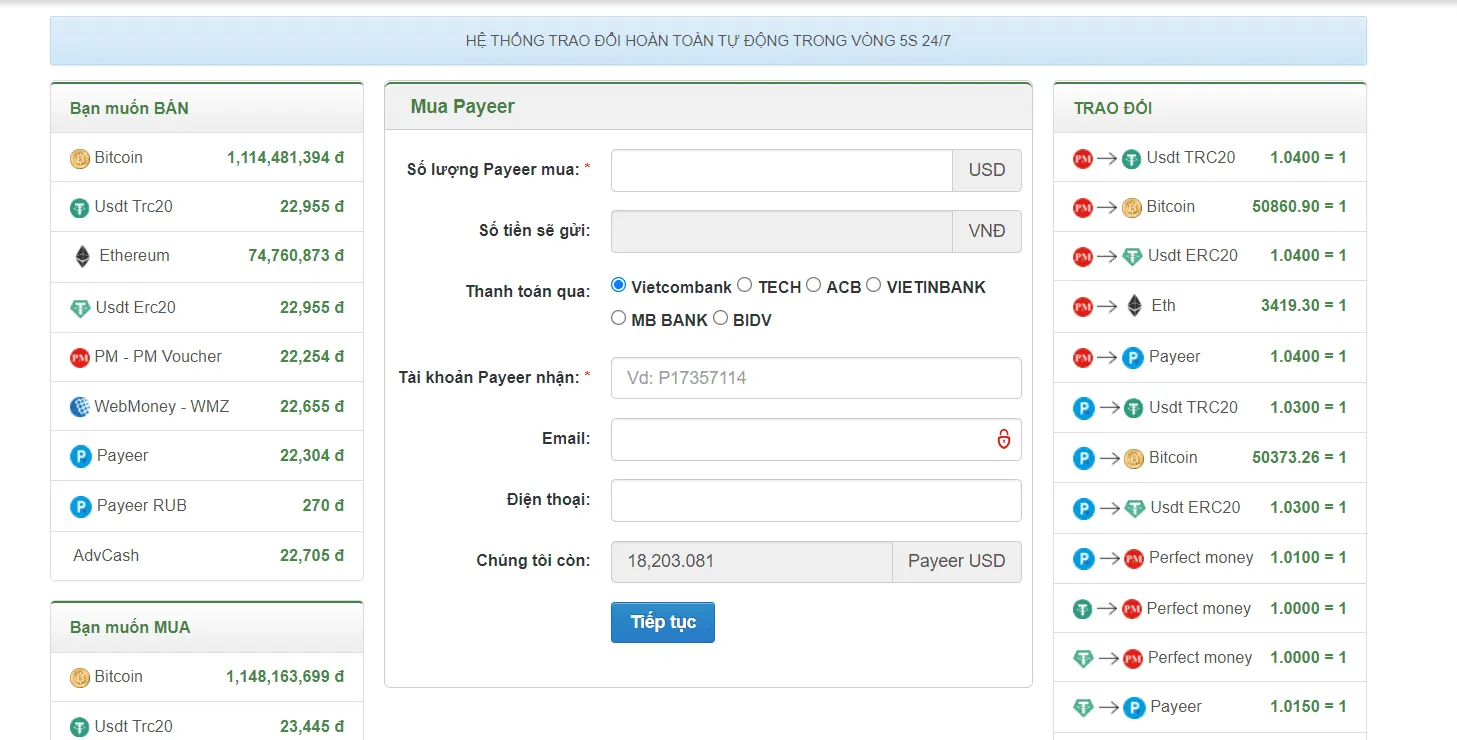Click the Bitcoin icon in the 50860.90 exchange row
Viewport: 1457px width, 740px height.
[1132, 207]
